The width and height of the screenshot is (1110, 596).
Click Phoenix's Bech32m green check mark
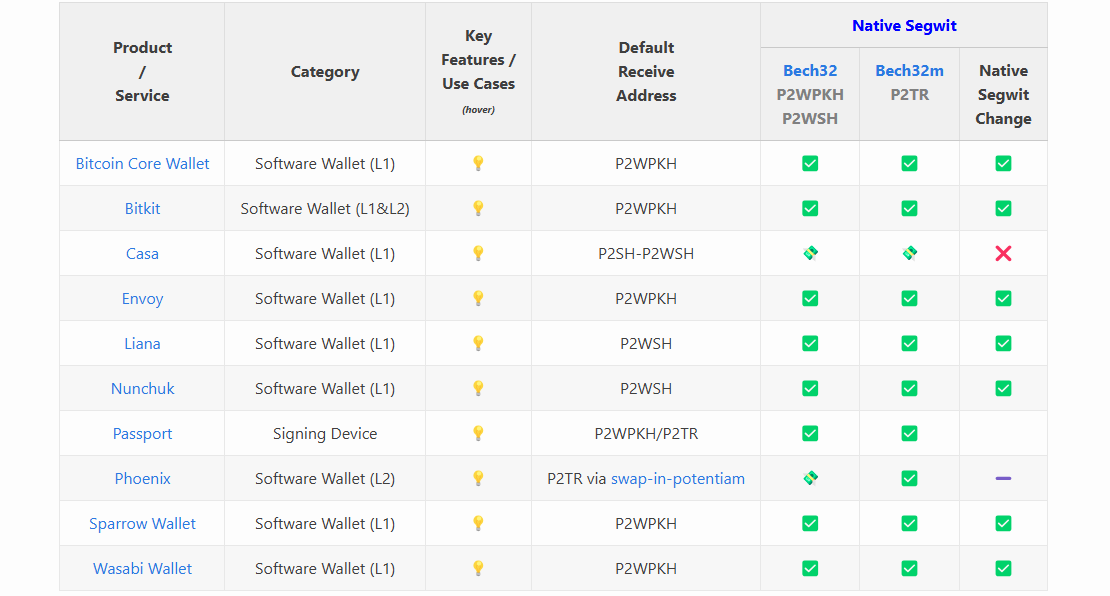tap(910, 478)
